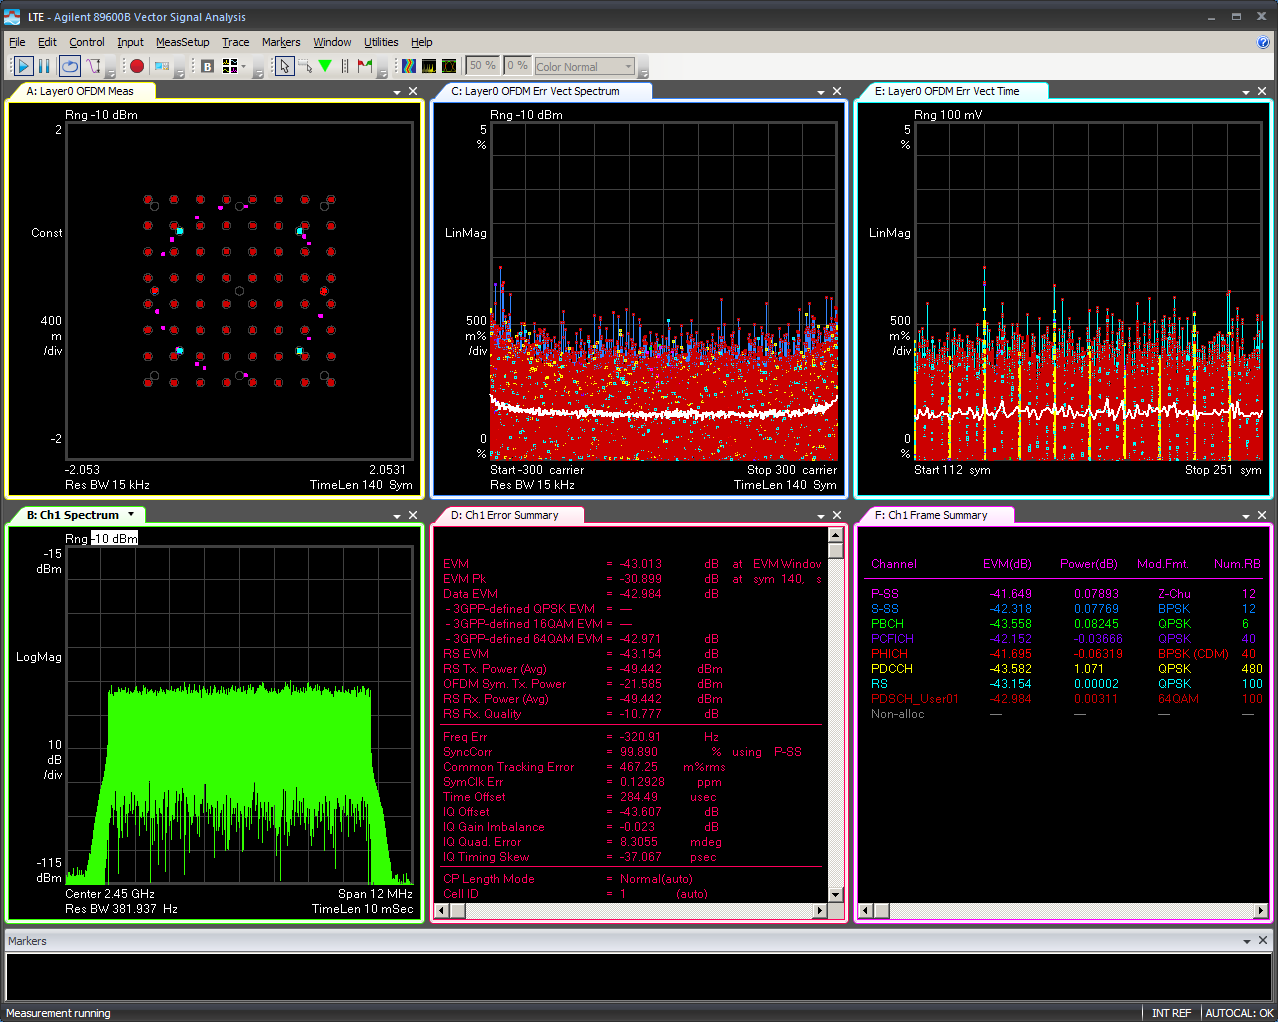Open the Input menu
This screenshot has height=1022, width=1278.
[130, 42]
